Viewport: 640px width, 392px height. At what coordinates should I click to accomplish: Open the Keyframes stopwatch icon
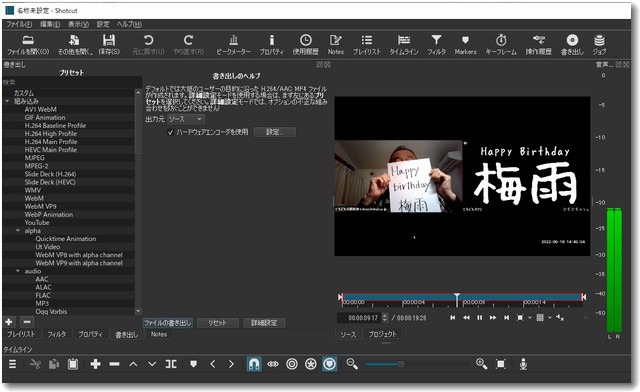501,40
